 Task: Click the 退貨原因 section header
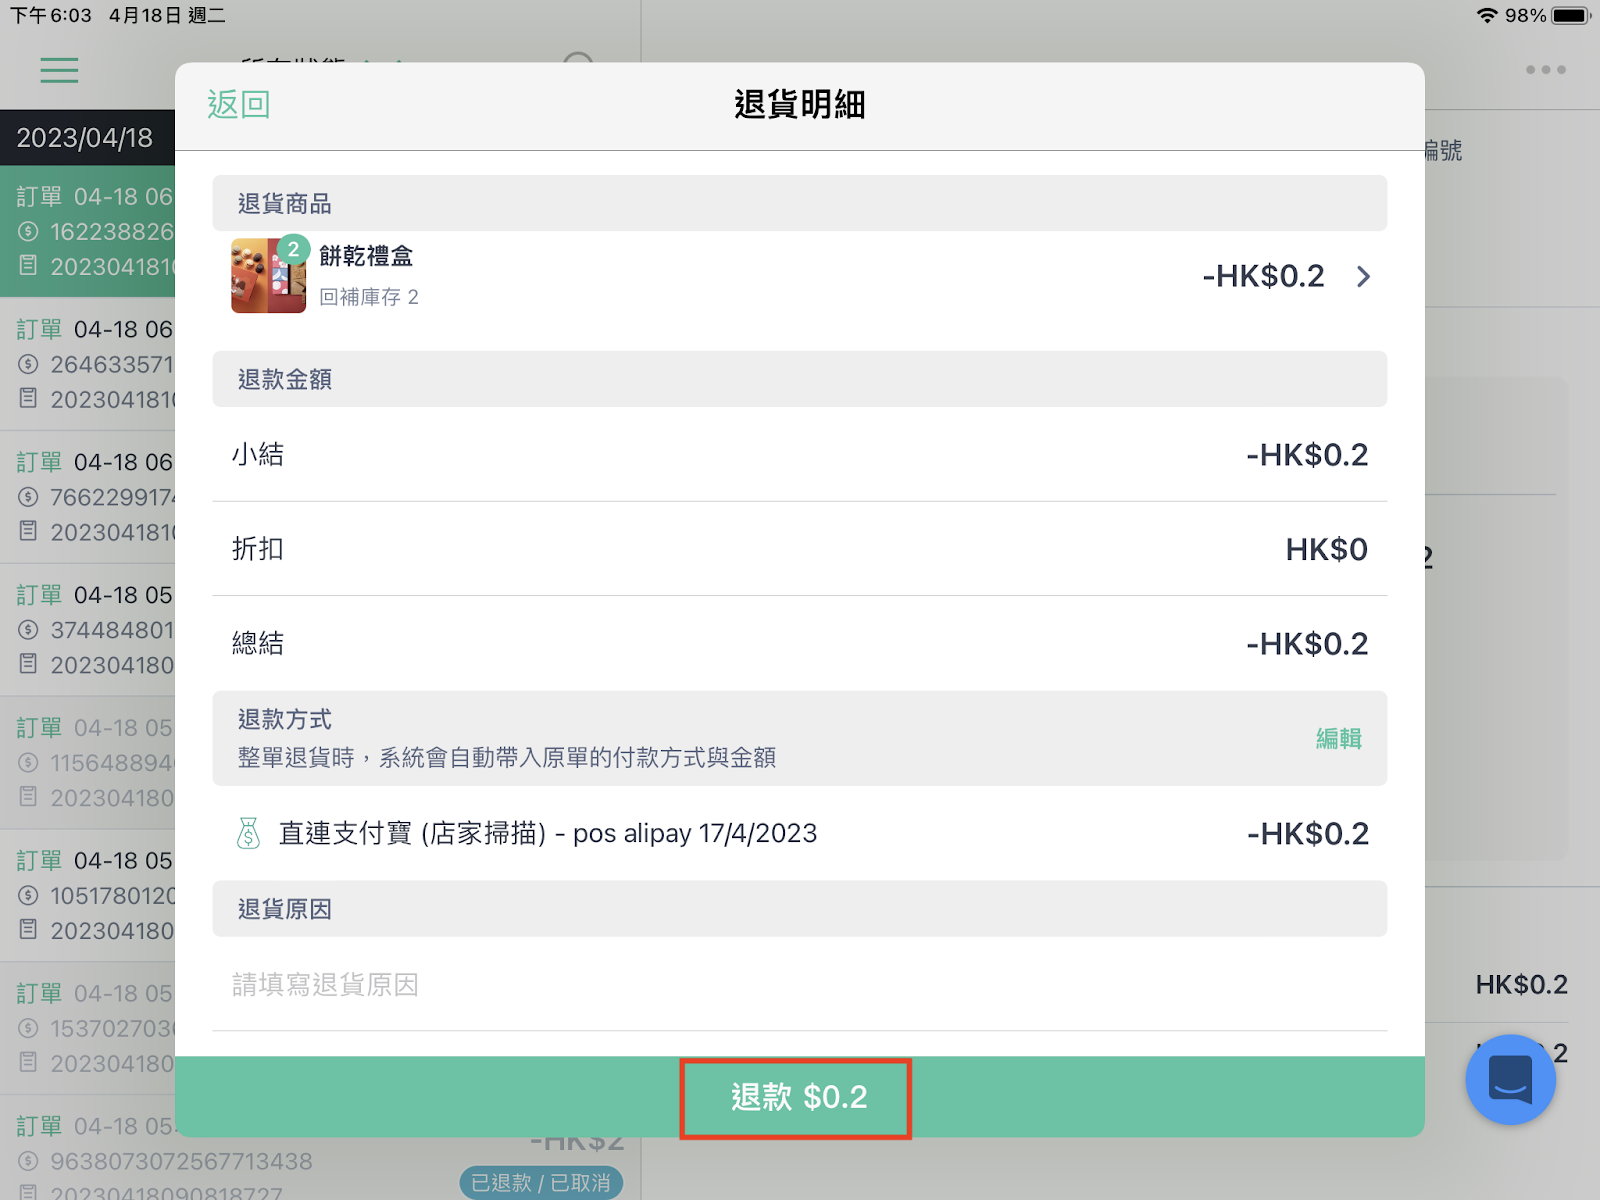pos(799,909)
